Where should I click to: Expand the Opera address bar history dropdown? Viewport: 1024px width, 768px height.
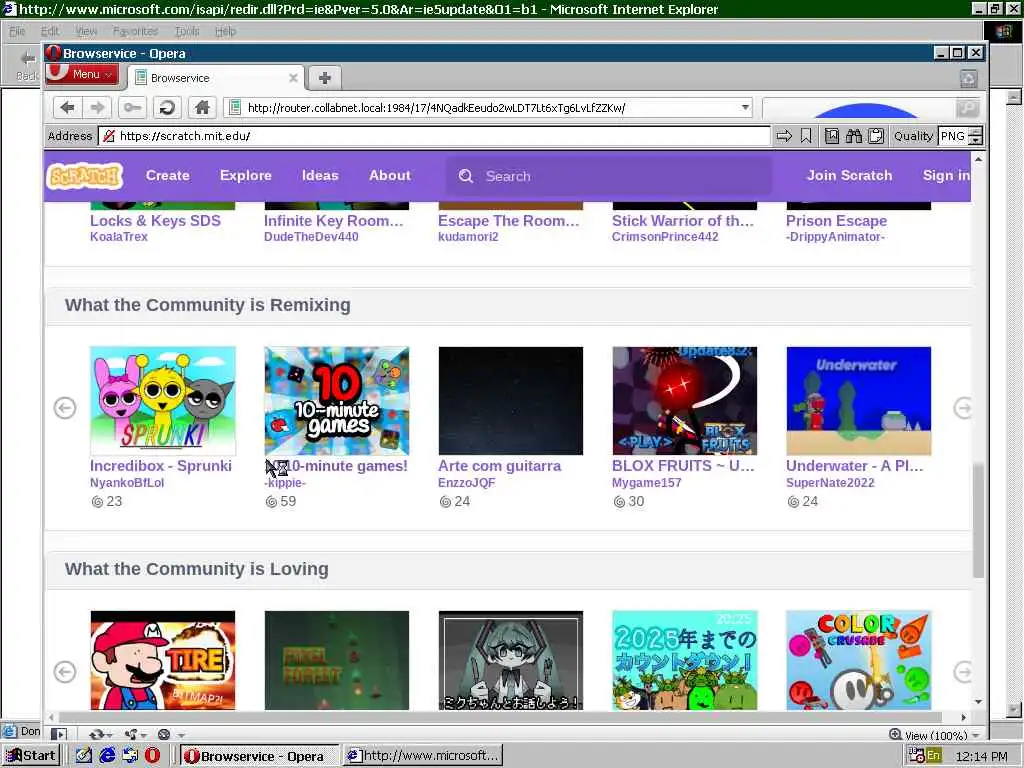pos(745,107)
